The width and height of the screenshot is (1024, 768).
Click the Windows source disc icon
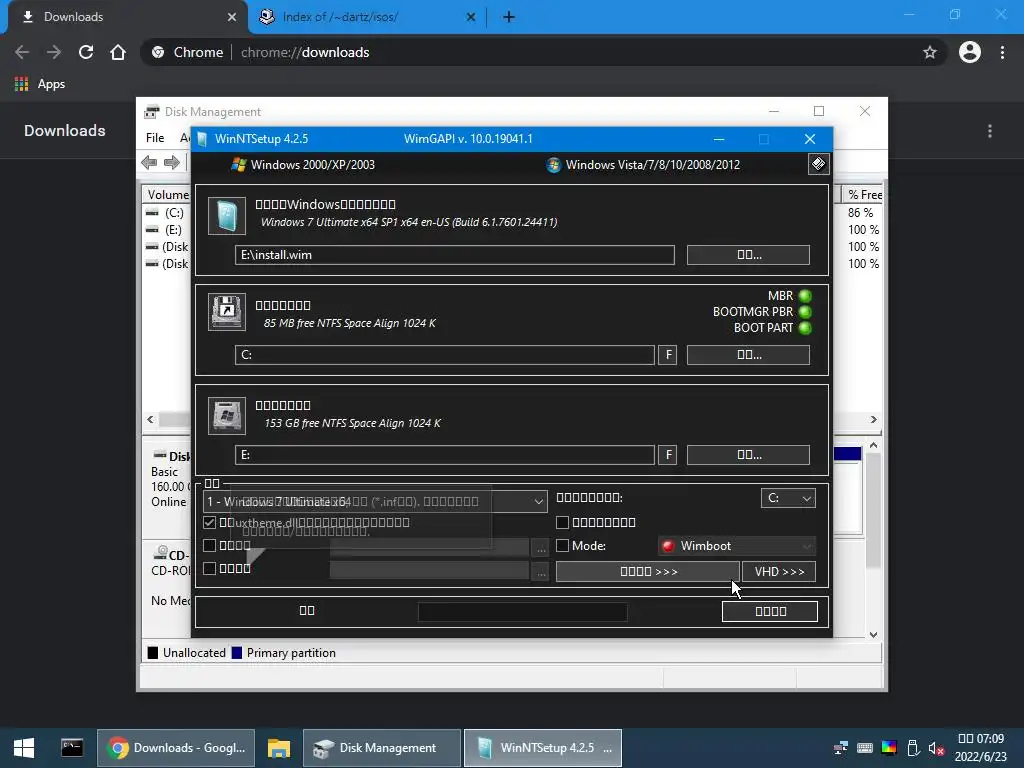[x=227, y=216]
